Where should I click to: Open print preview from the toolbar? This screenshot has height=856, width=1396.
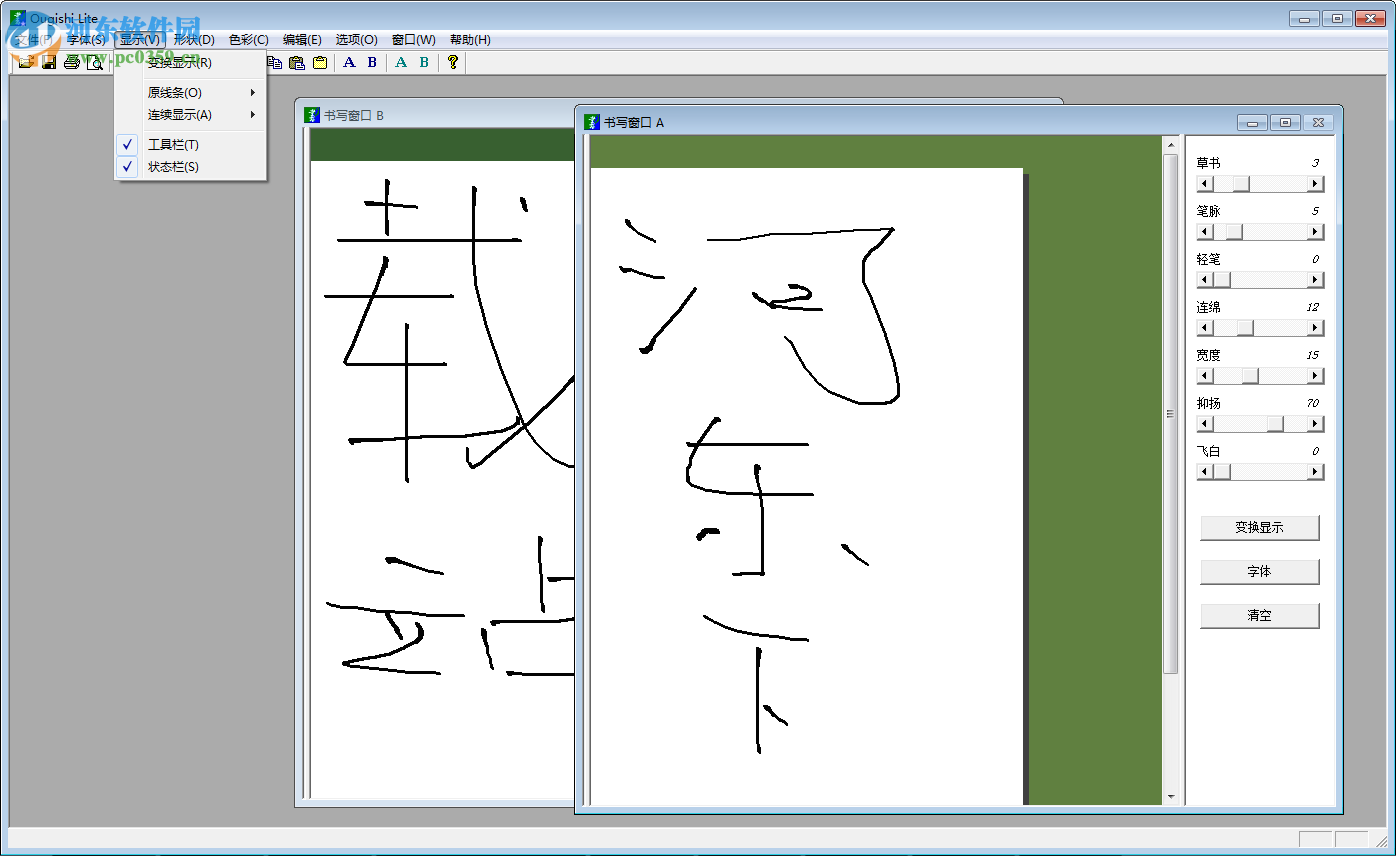click(x=96, y=62)
